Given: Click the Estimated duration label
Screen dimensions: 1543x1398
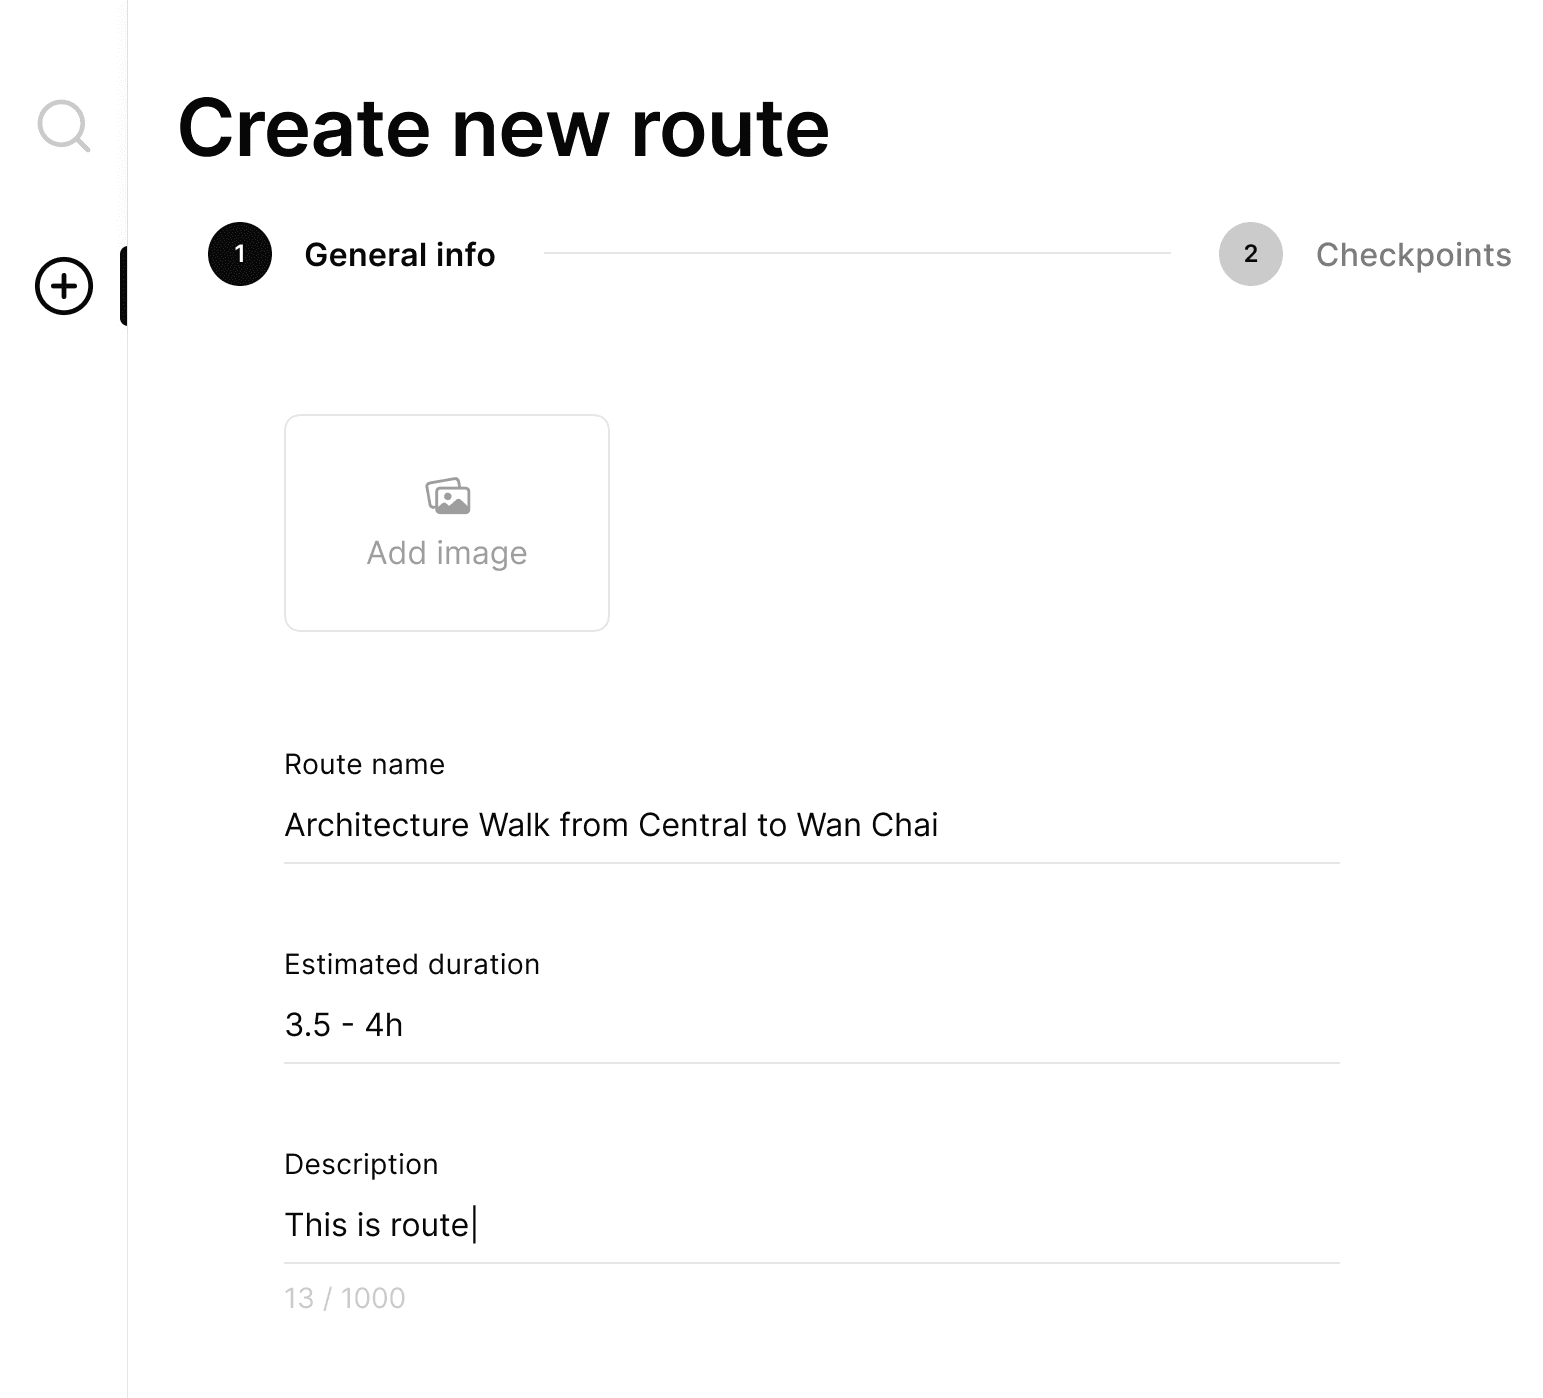Looking at the screenshot, I should (411, 964).
